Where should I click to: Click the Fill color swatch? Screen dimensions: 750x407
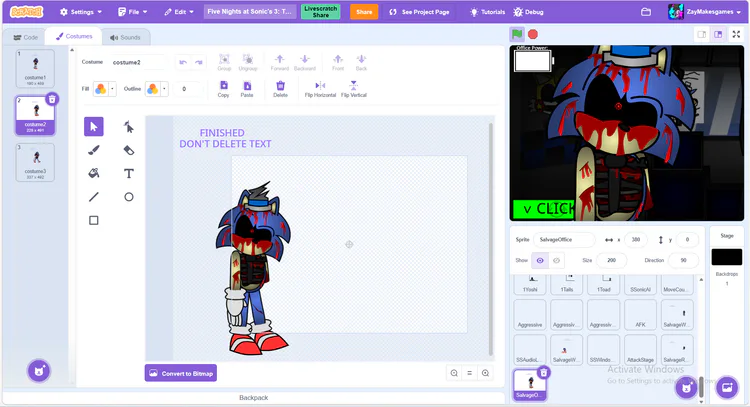(x=100, y=88)
